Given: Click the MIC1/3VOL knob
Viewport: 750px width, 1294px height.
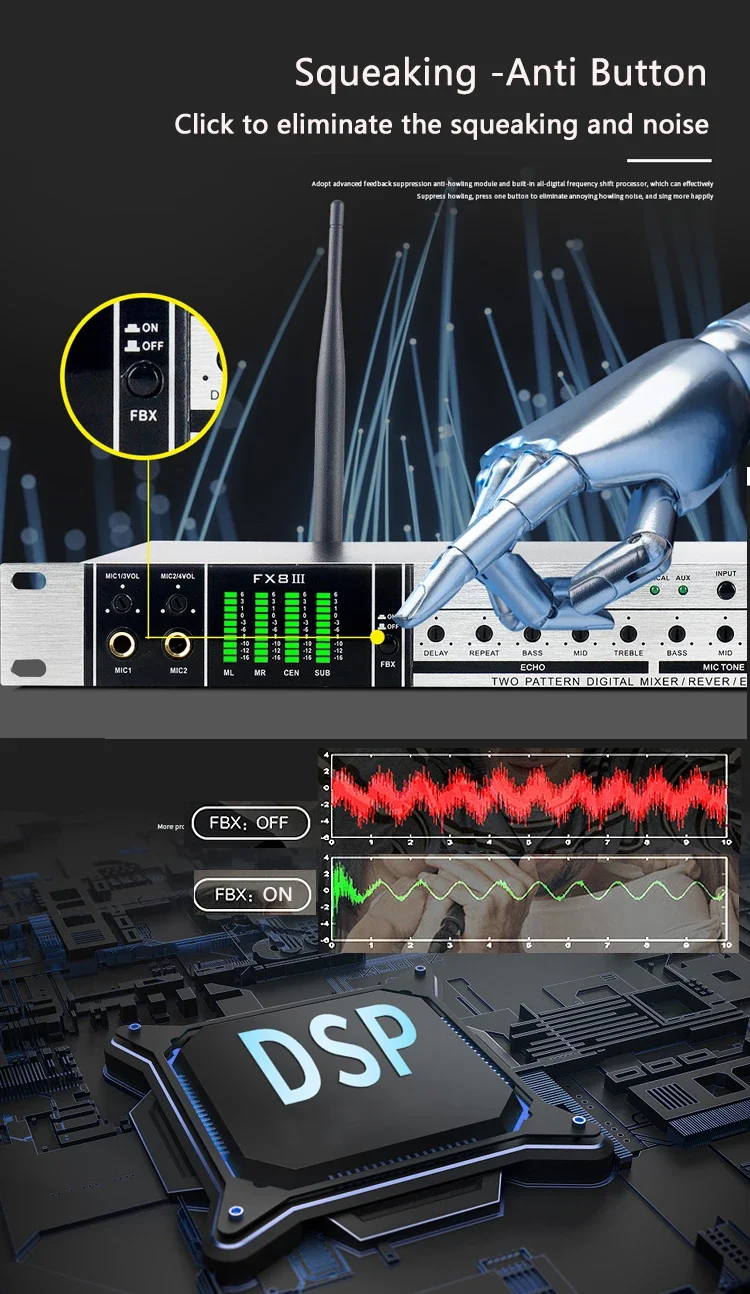Looking at the screenshot, I should 123,603.
